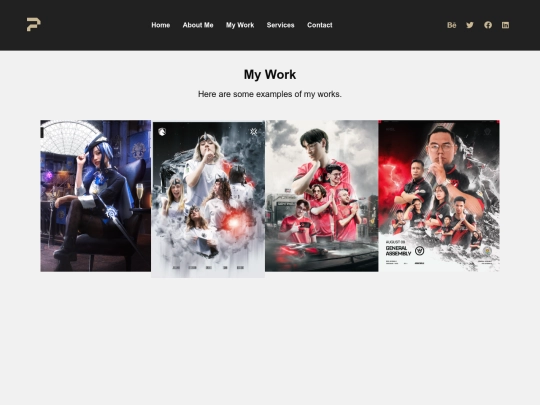Image resolution: width=540 pixels, height=405 pixels.
Task: Open the red-jersey team poster thumbnail
Action: tap(322, 196)
